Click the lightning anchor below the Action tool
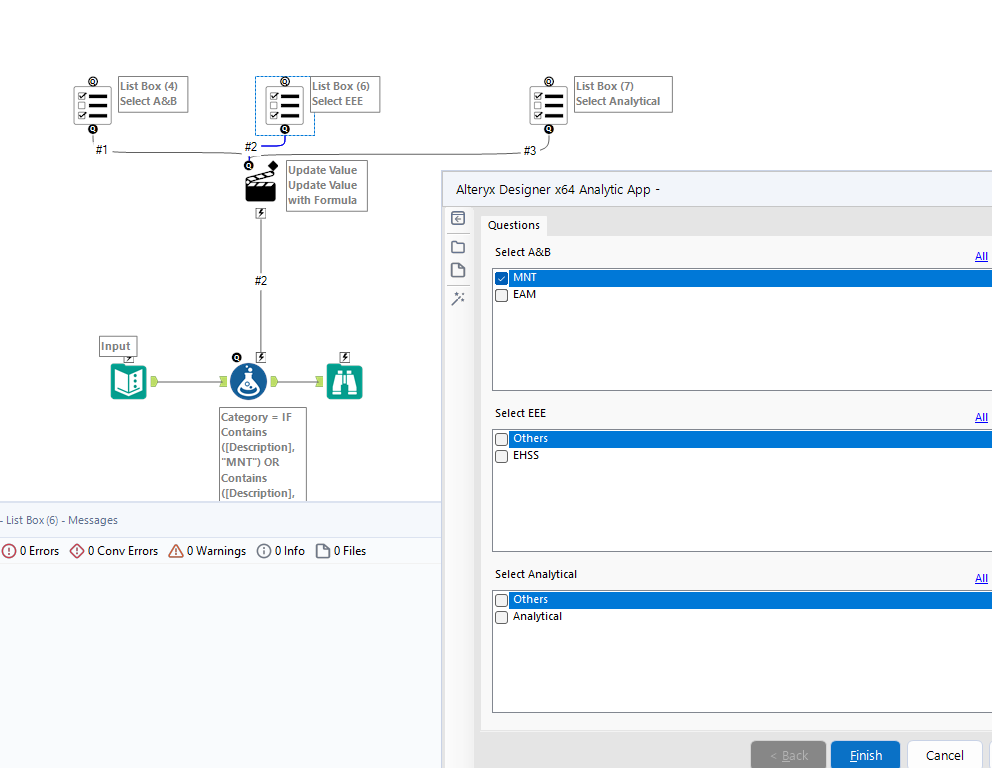992x768 pixels. coord(261,213)
